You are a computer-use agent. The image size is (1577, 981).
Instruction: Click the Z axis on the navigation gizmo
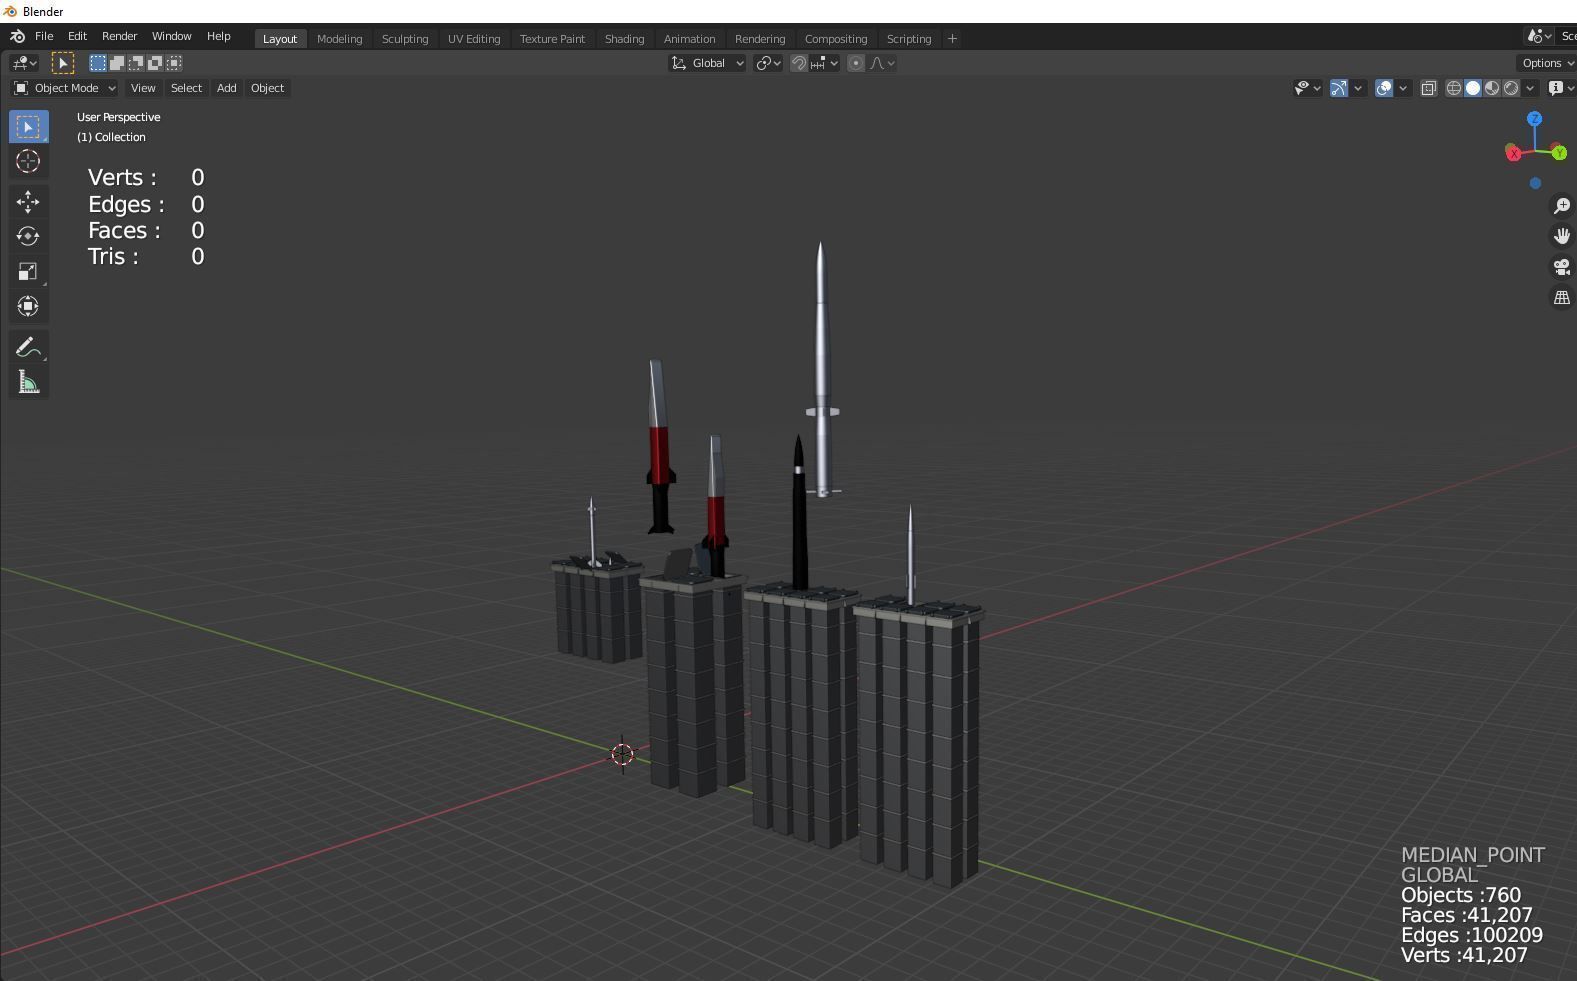point(1534,119)
